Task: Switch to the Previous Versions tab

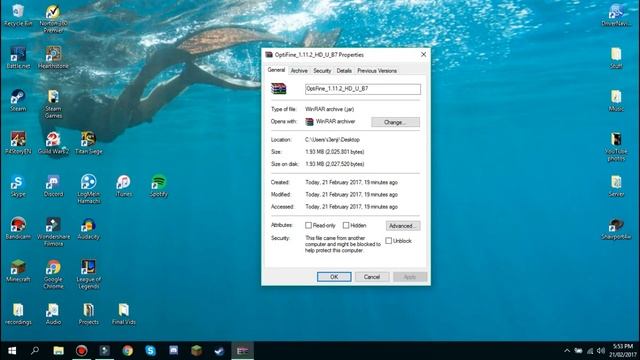Action: click(377, 71)
